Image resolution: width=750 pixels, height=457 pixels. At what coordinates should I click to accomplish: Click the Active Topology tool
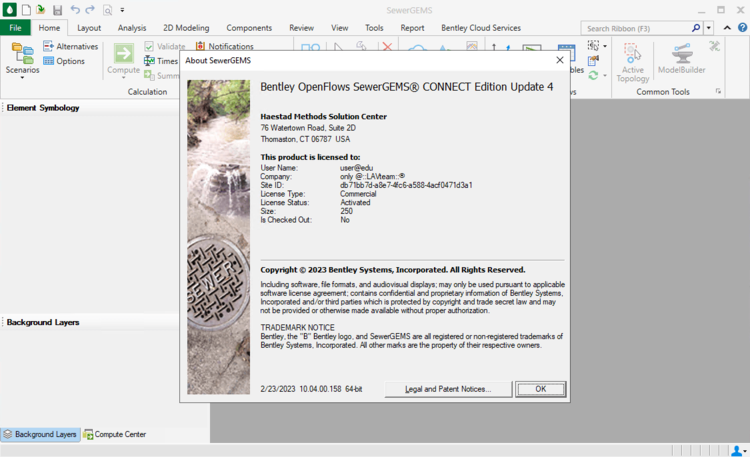(x=633, y=62)
